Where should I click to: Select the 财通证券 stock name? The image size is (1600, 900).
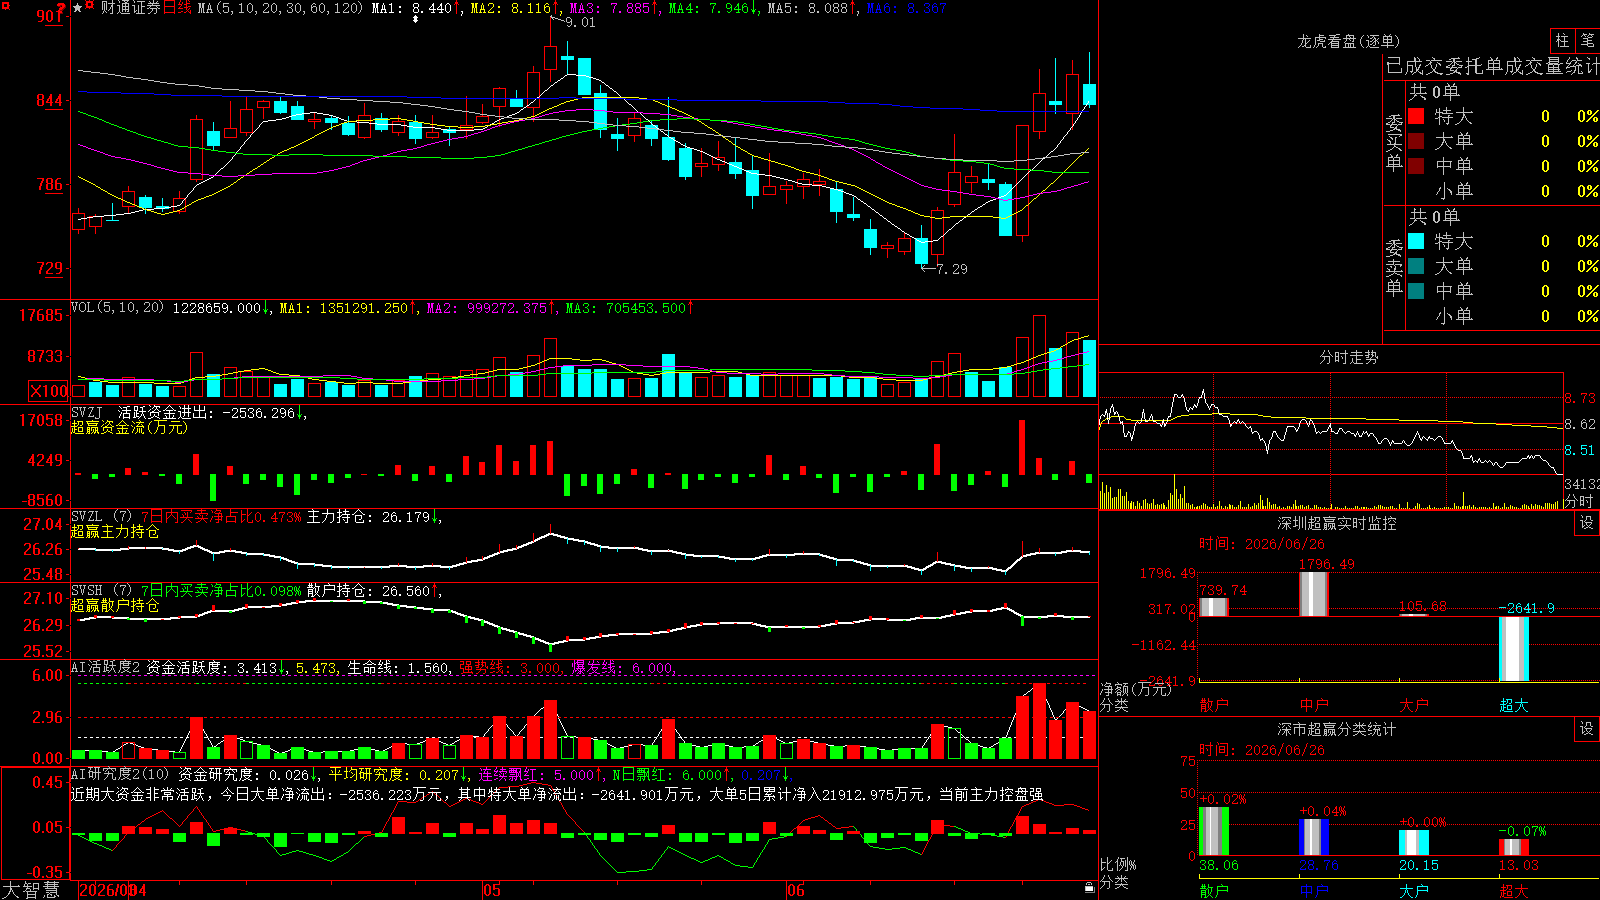point(130,8)
